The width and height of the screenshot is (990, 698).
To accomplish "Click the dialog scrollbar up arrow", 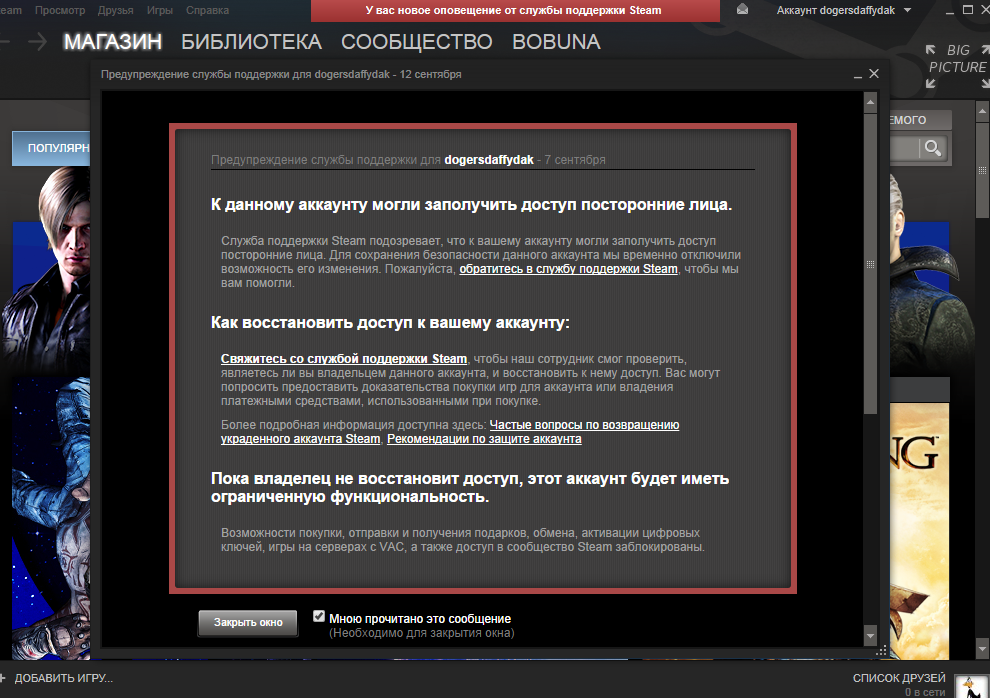I will pos(871,102).
